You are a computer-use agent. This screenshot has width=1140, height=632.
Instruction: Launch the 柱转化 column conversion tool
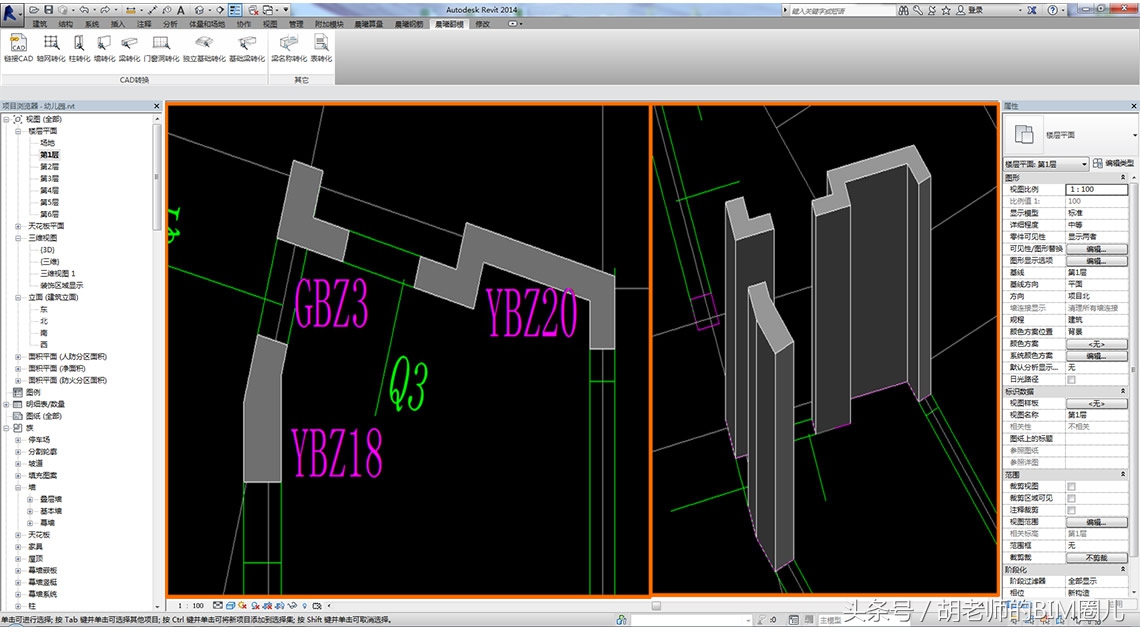[78, 46]
